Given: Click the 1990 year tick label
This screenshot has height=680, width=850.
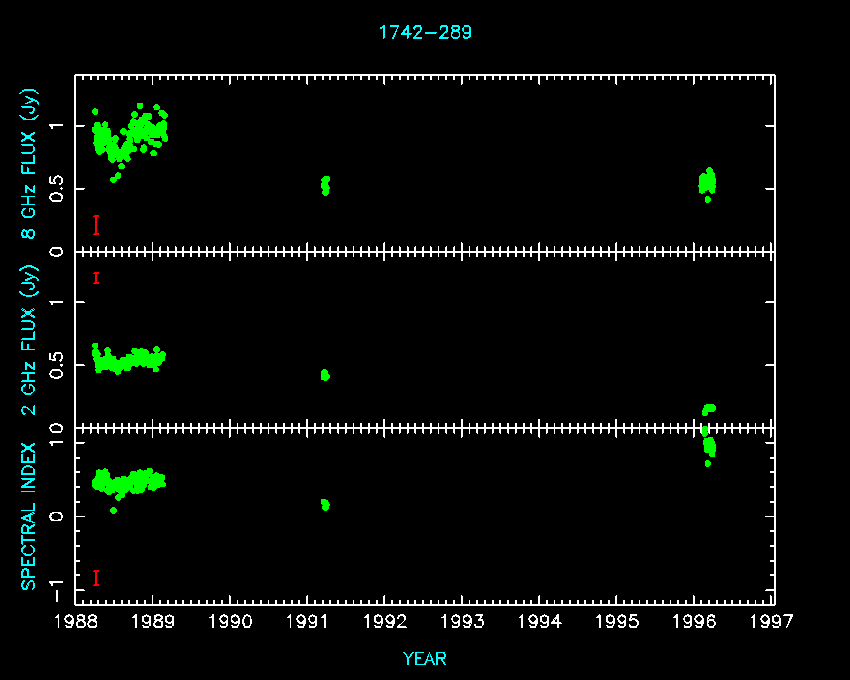Looking at the screenshot, I should (230, 622).
